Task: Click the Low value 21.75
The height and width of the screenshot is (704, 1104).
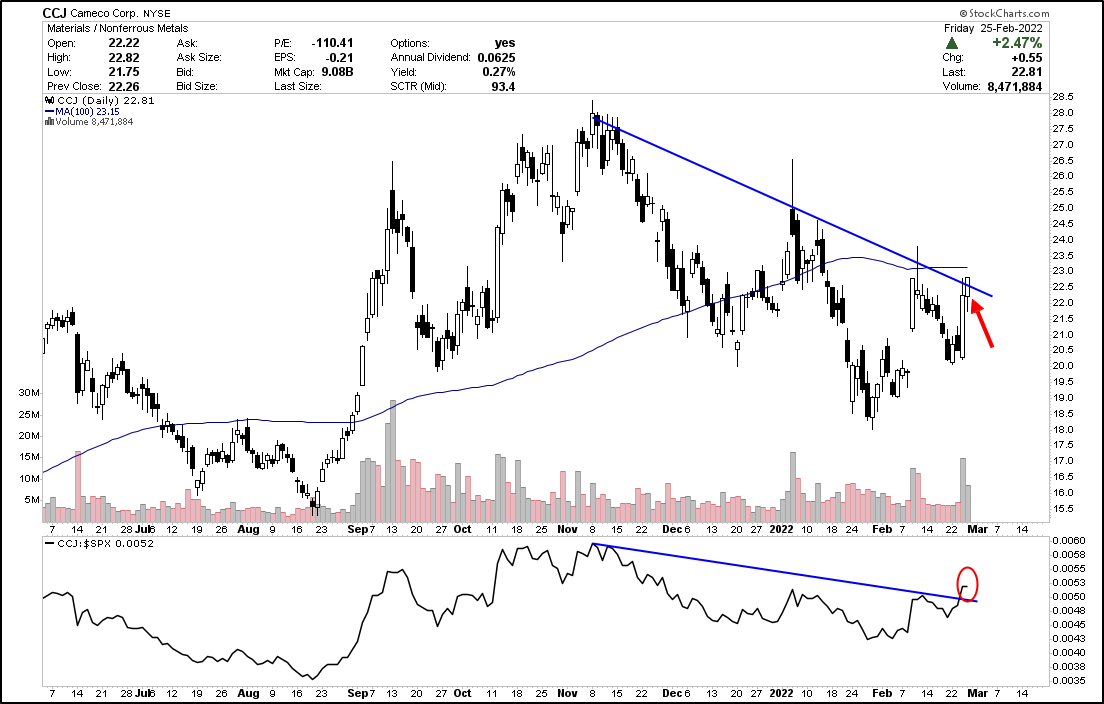Action: (x=124, y=72)
